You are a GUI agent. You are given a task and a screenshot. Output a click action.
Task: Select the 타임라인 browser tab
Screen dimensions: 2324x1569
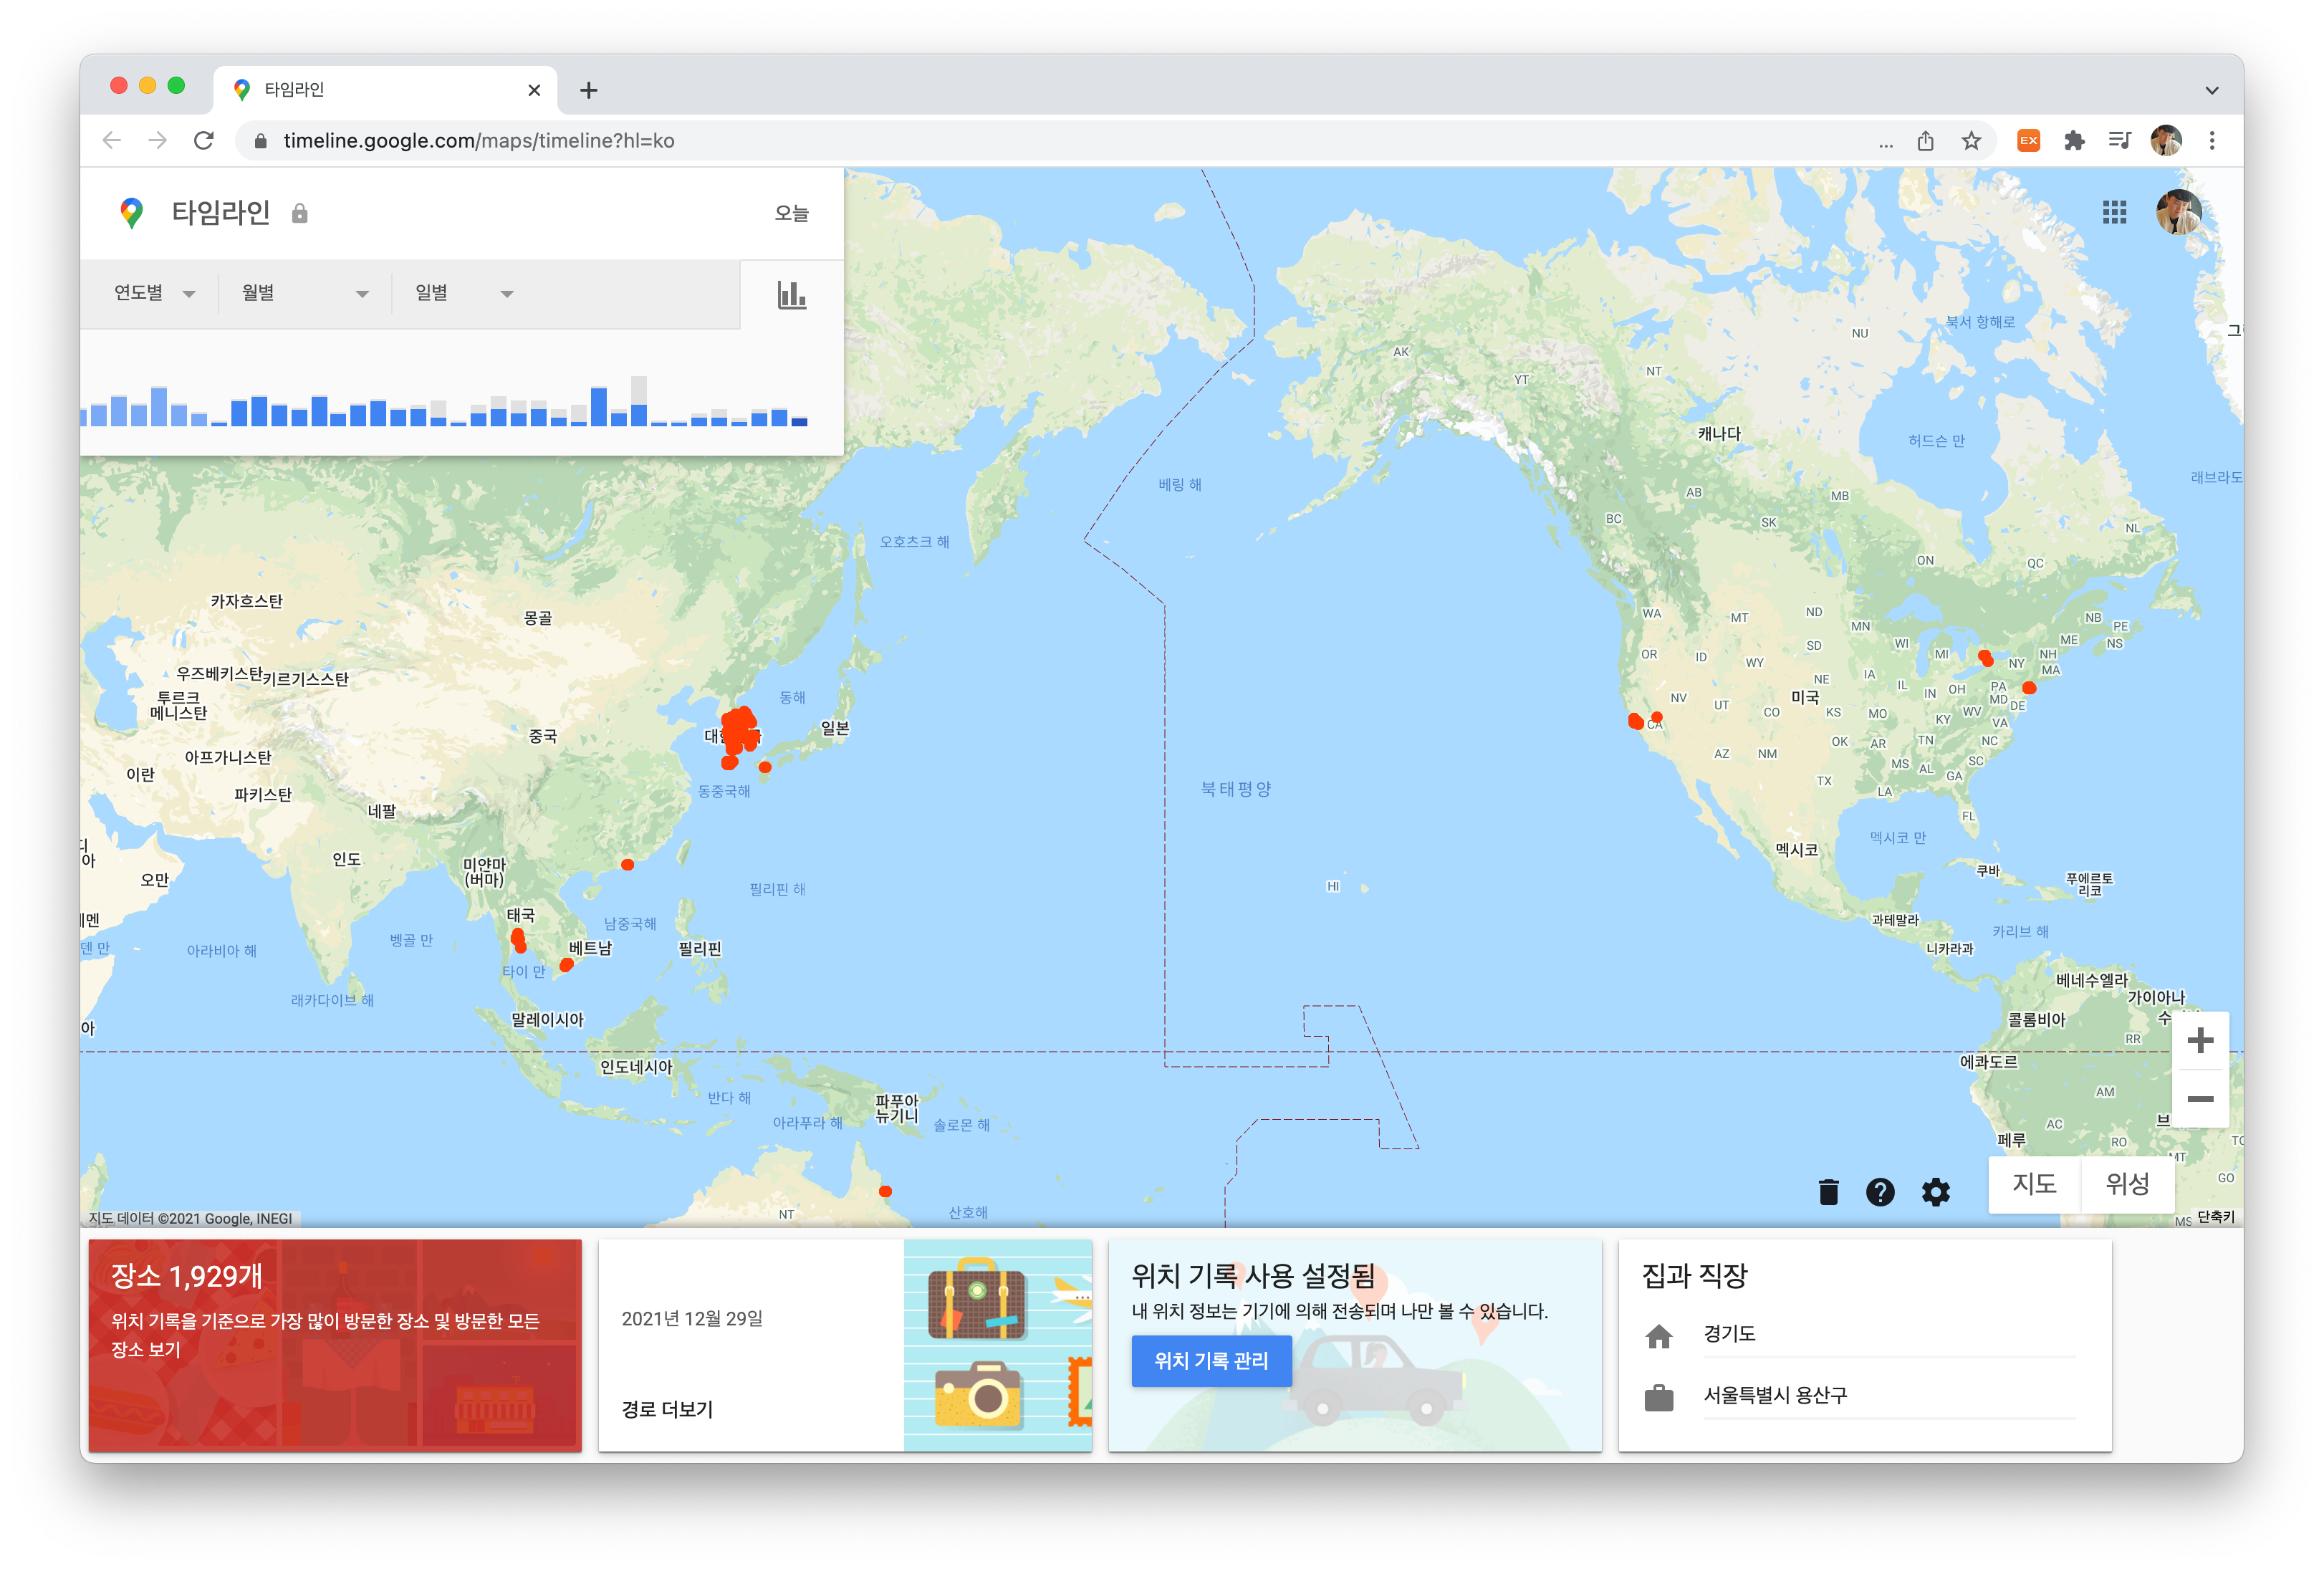pos(380,90)
